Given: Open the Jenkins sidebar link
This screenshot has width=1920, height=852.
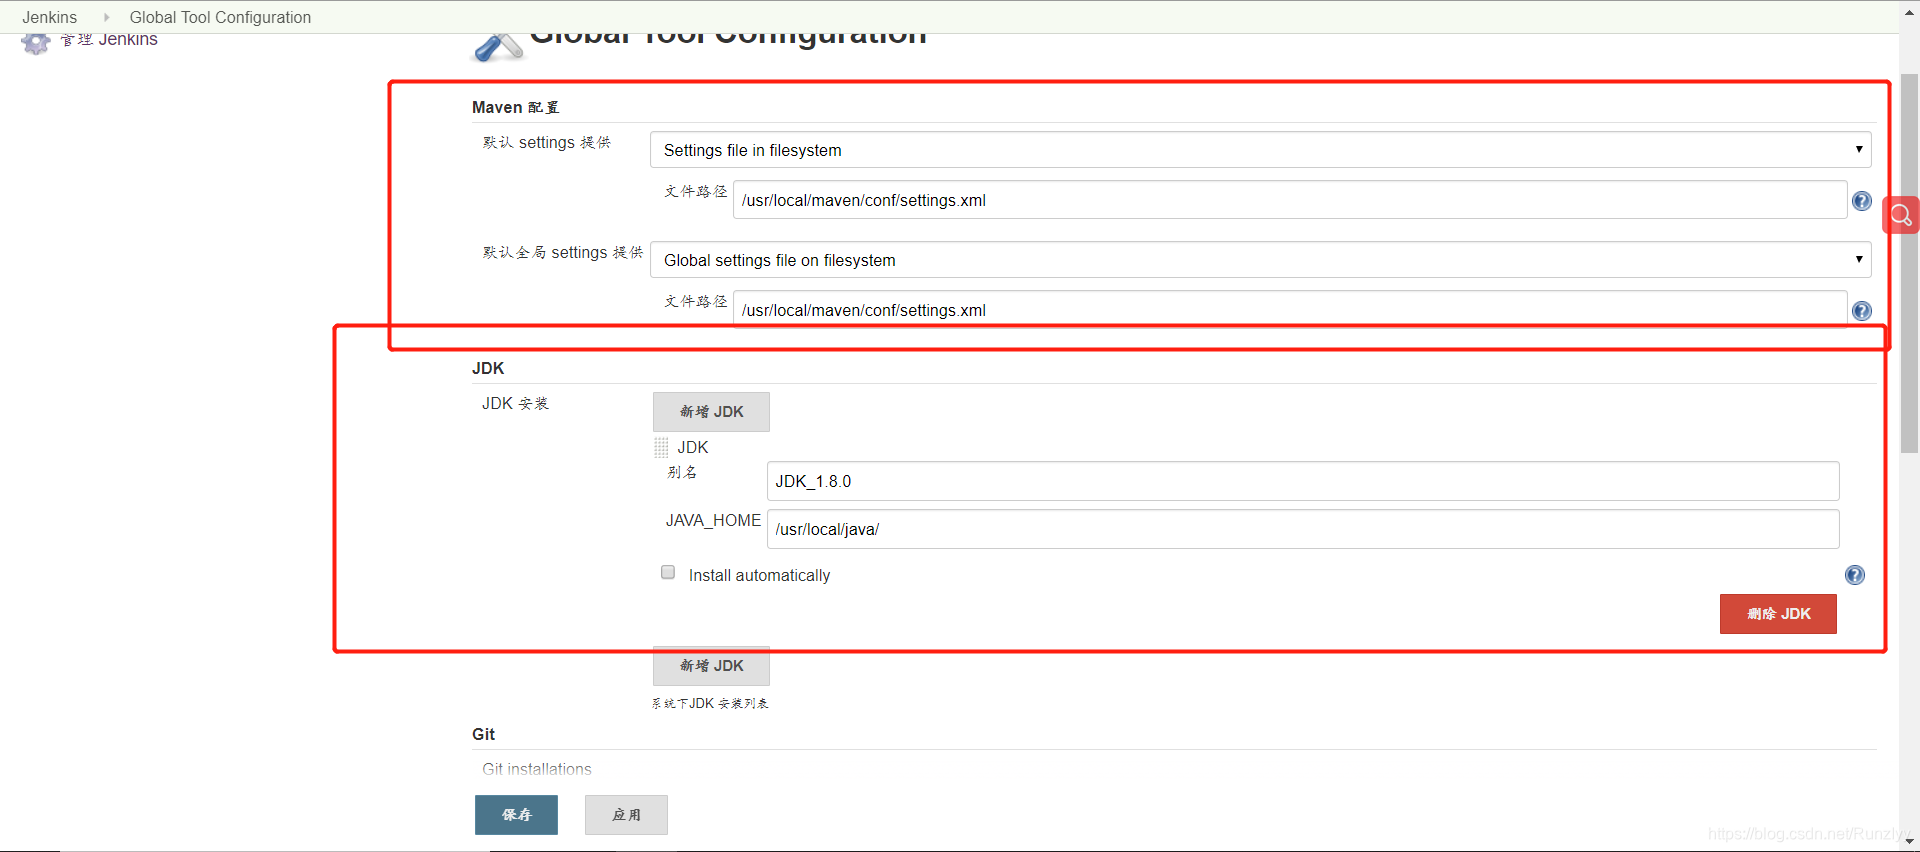Looking at the screenshot, I should 109,40.
